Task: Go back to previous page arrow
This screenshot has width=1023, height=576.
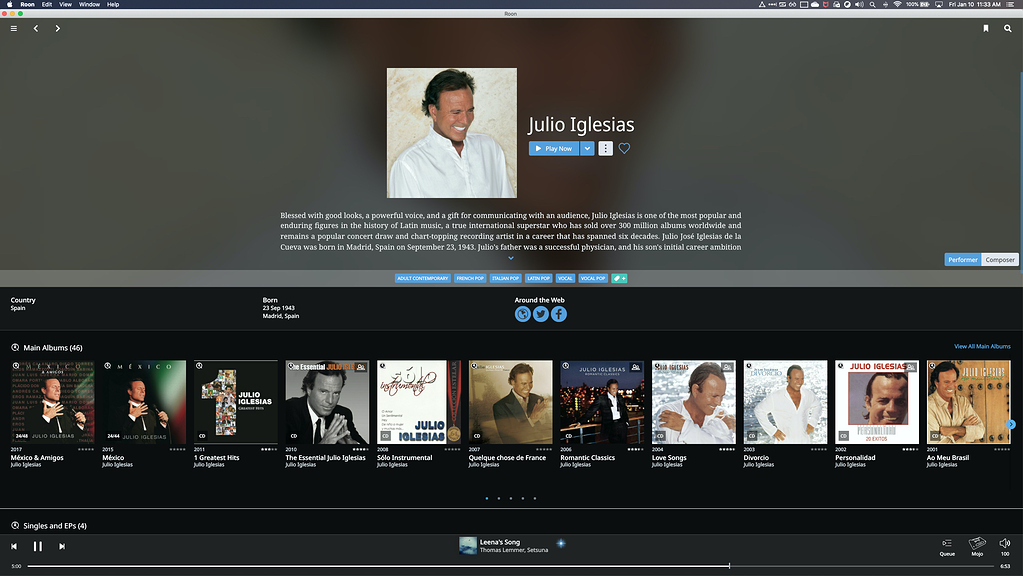Action: coord(36,29)
